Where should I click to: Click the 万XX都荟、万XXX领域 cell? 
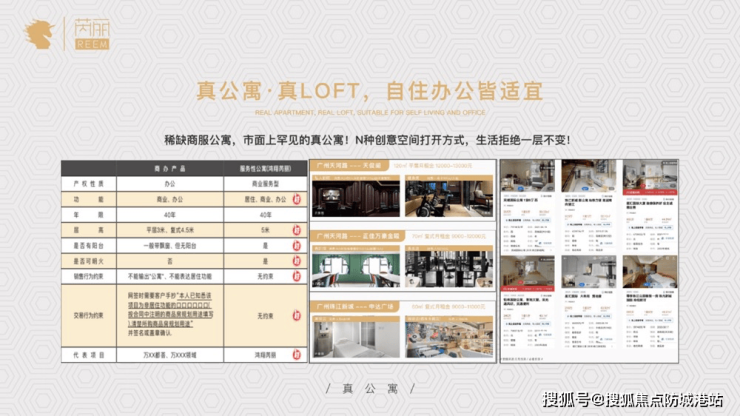coord(169,355)
